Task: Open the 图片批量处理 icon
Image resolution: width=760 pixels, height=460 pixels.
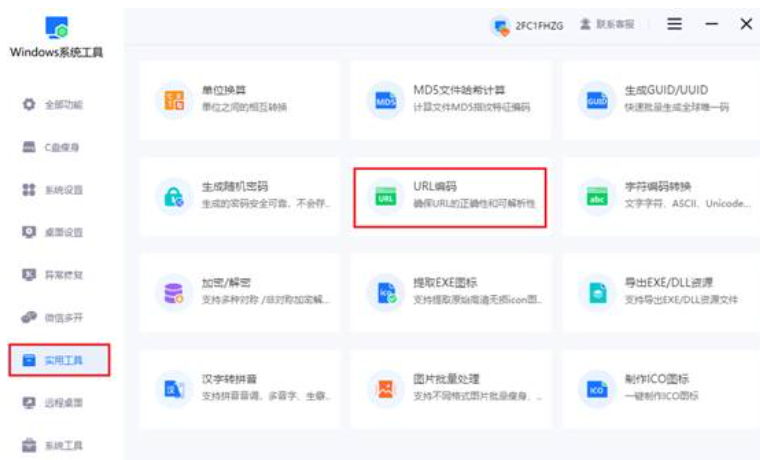Action: (x=386, y=388)
